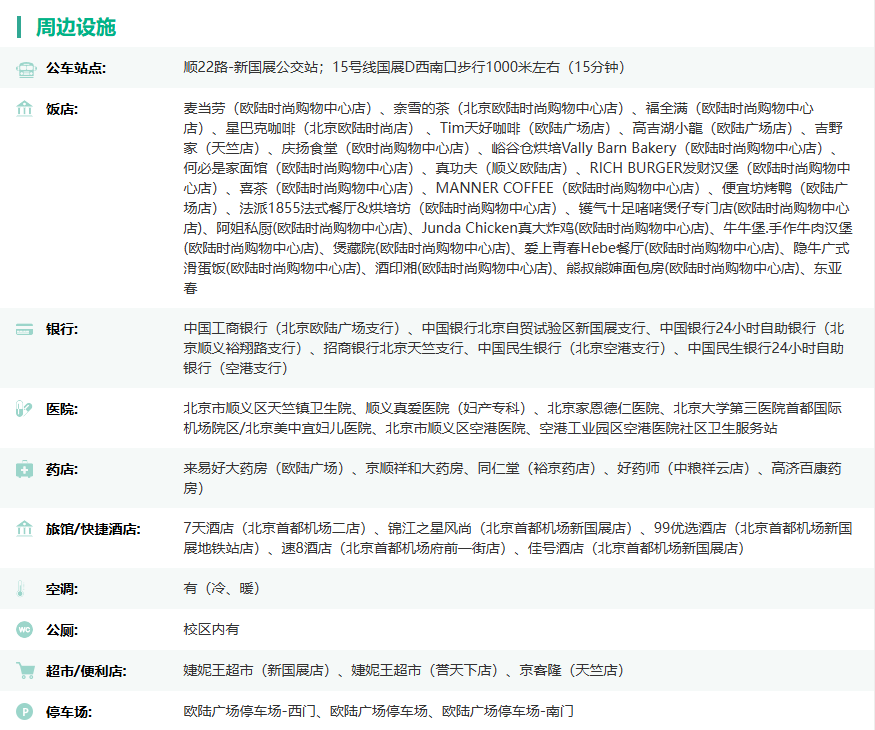Click the text 北京市顺义区天竺镇卫生院
This screenshot has height=730, width=875.
pyautogui.click(x=267, y=409)
